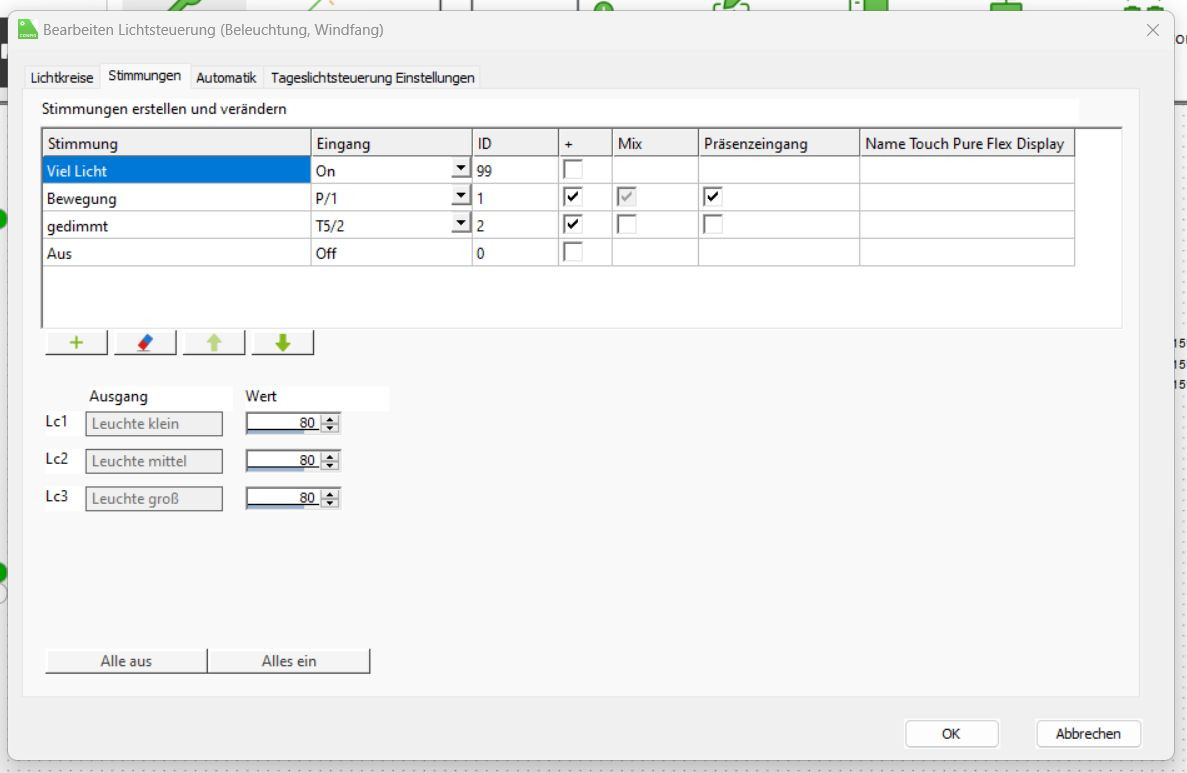This screenshot has width=1187, height=773.
Task: Increase the Leuchte mittel value with the up spinner arrow
Action: point(332,457)
